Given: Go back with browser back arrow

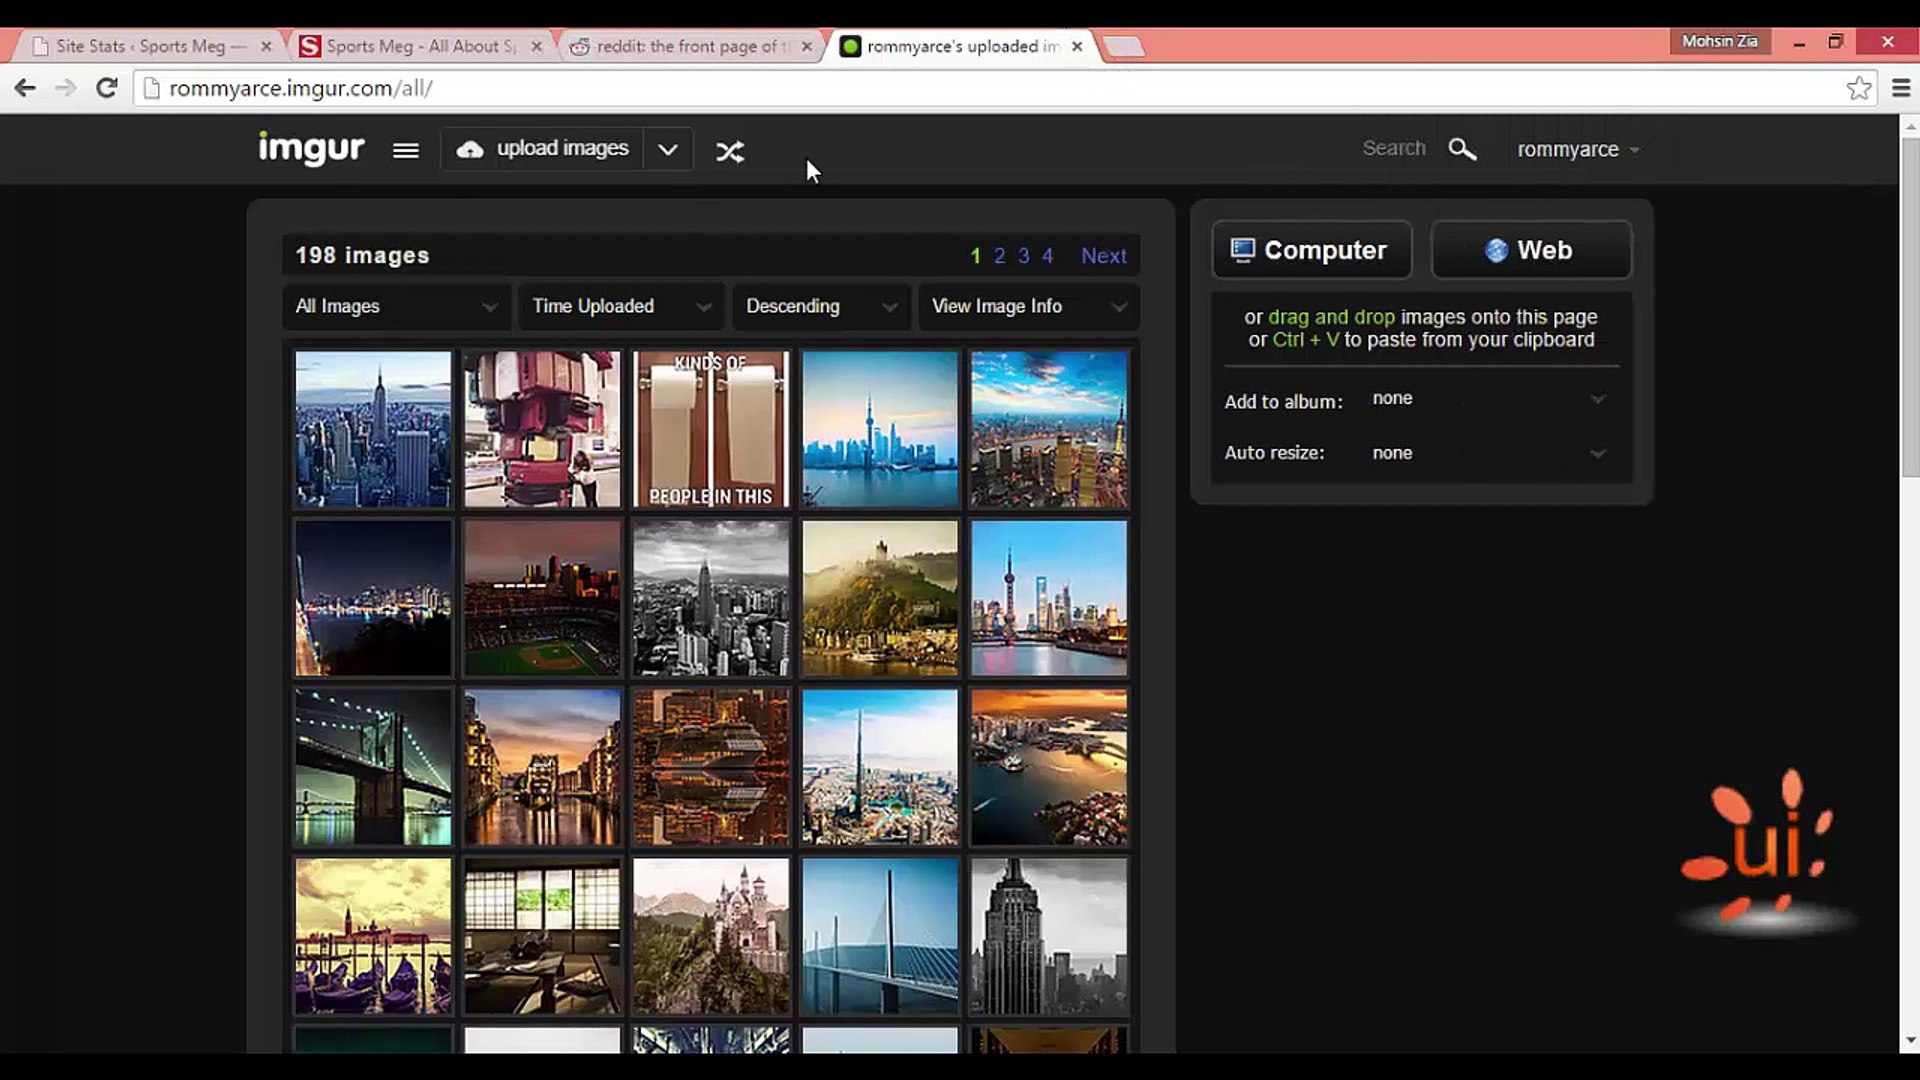Looking at the screenshot, I should pos(25,88).
